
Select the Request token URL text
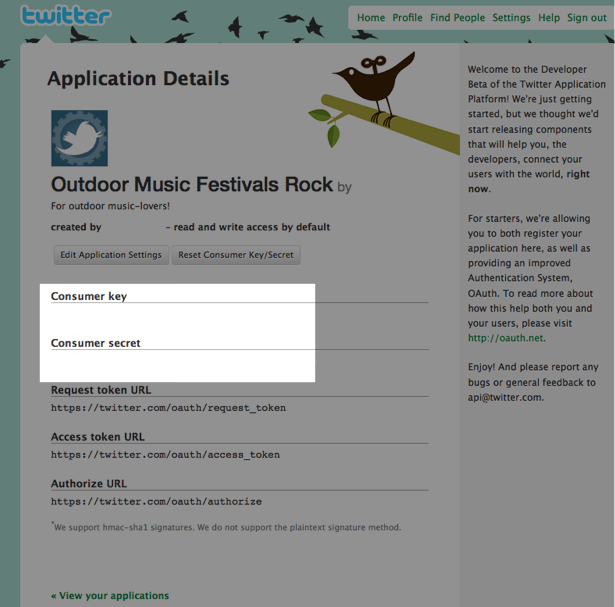pos(168,408)
